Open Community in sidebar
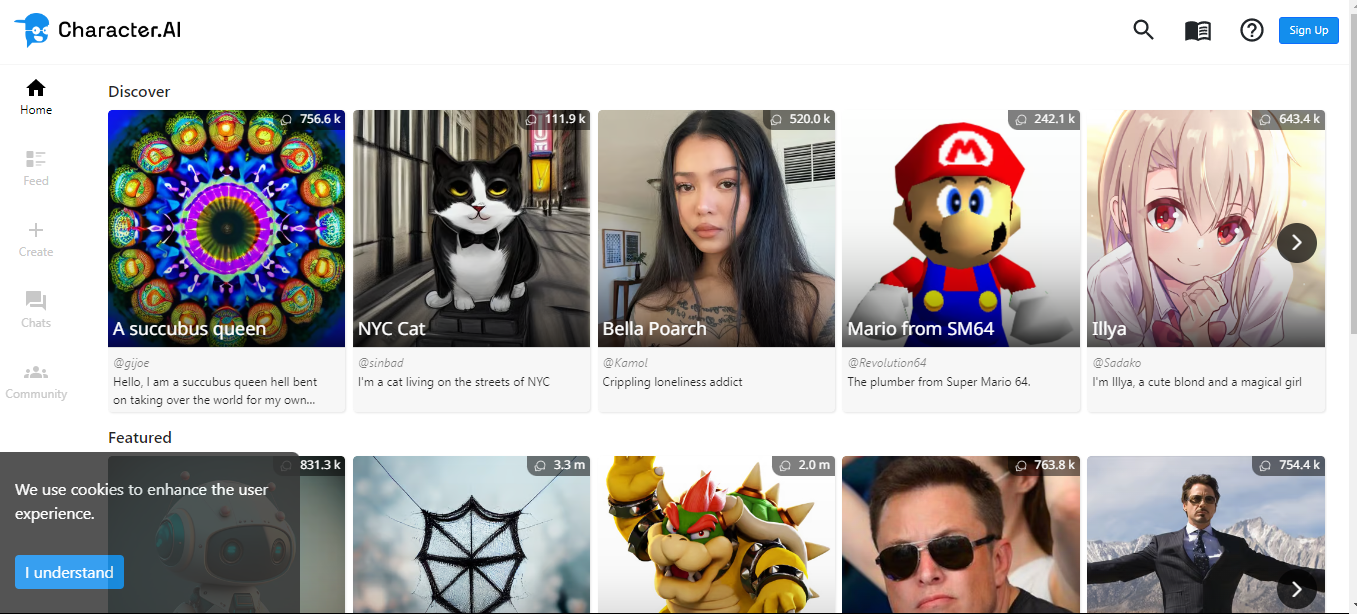 pyautogui.click(x=36, y=381)
